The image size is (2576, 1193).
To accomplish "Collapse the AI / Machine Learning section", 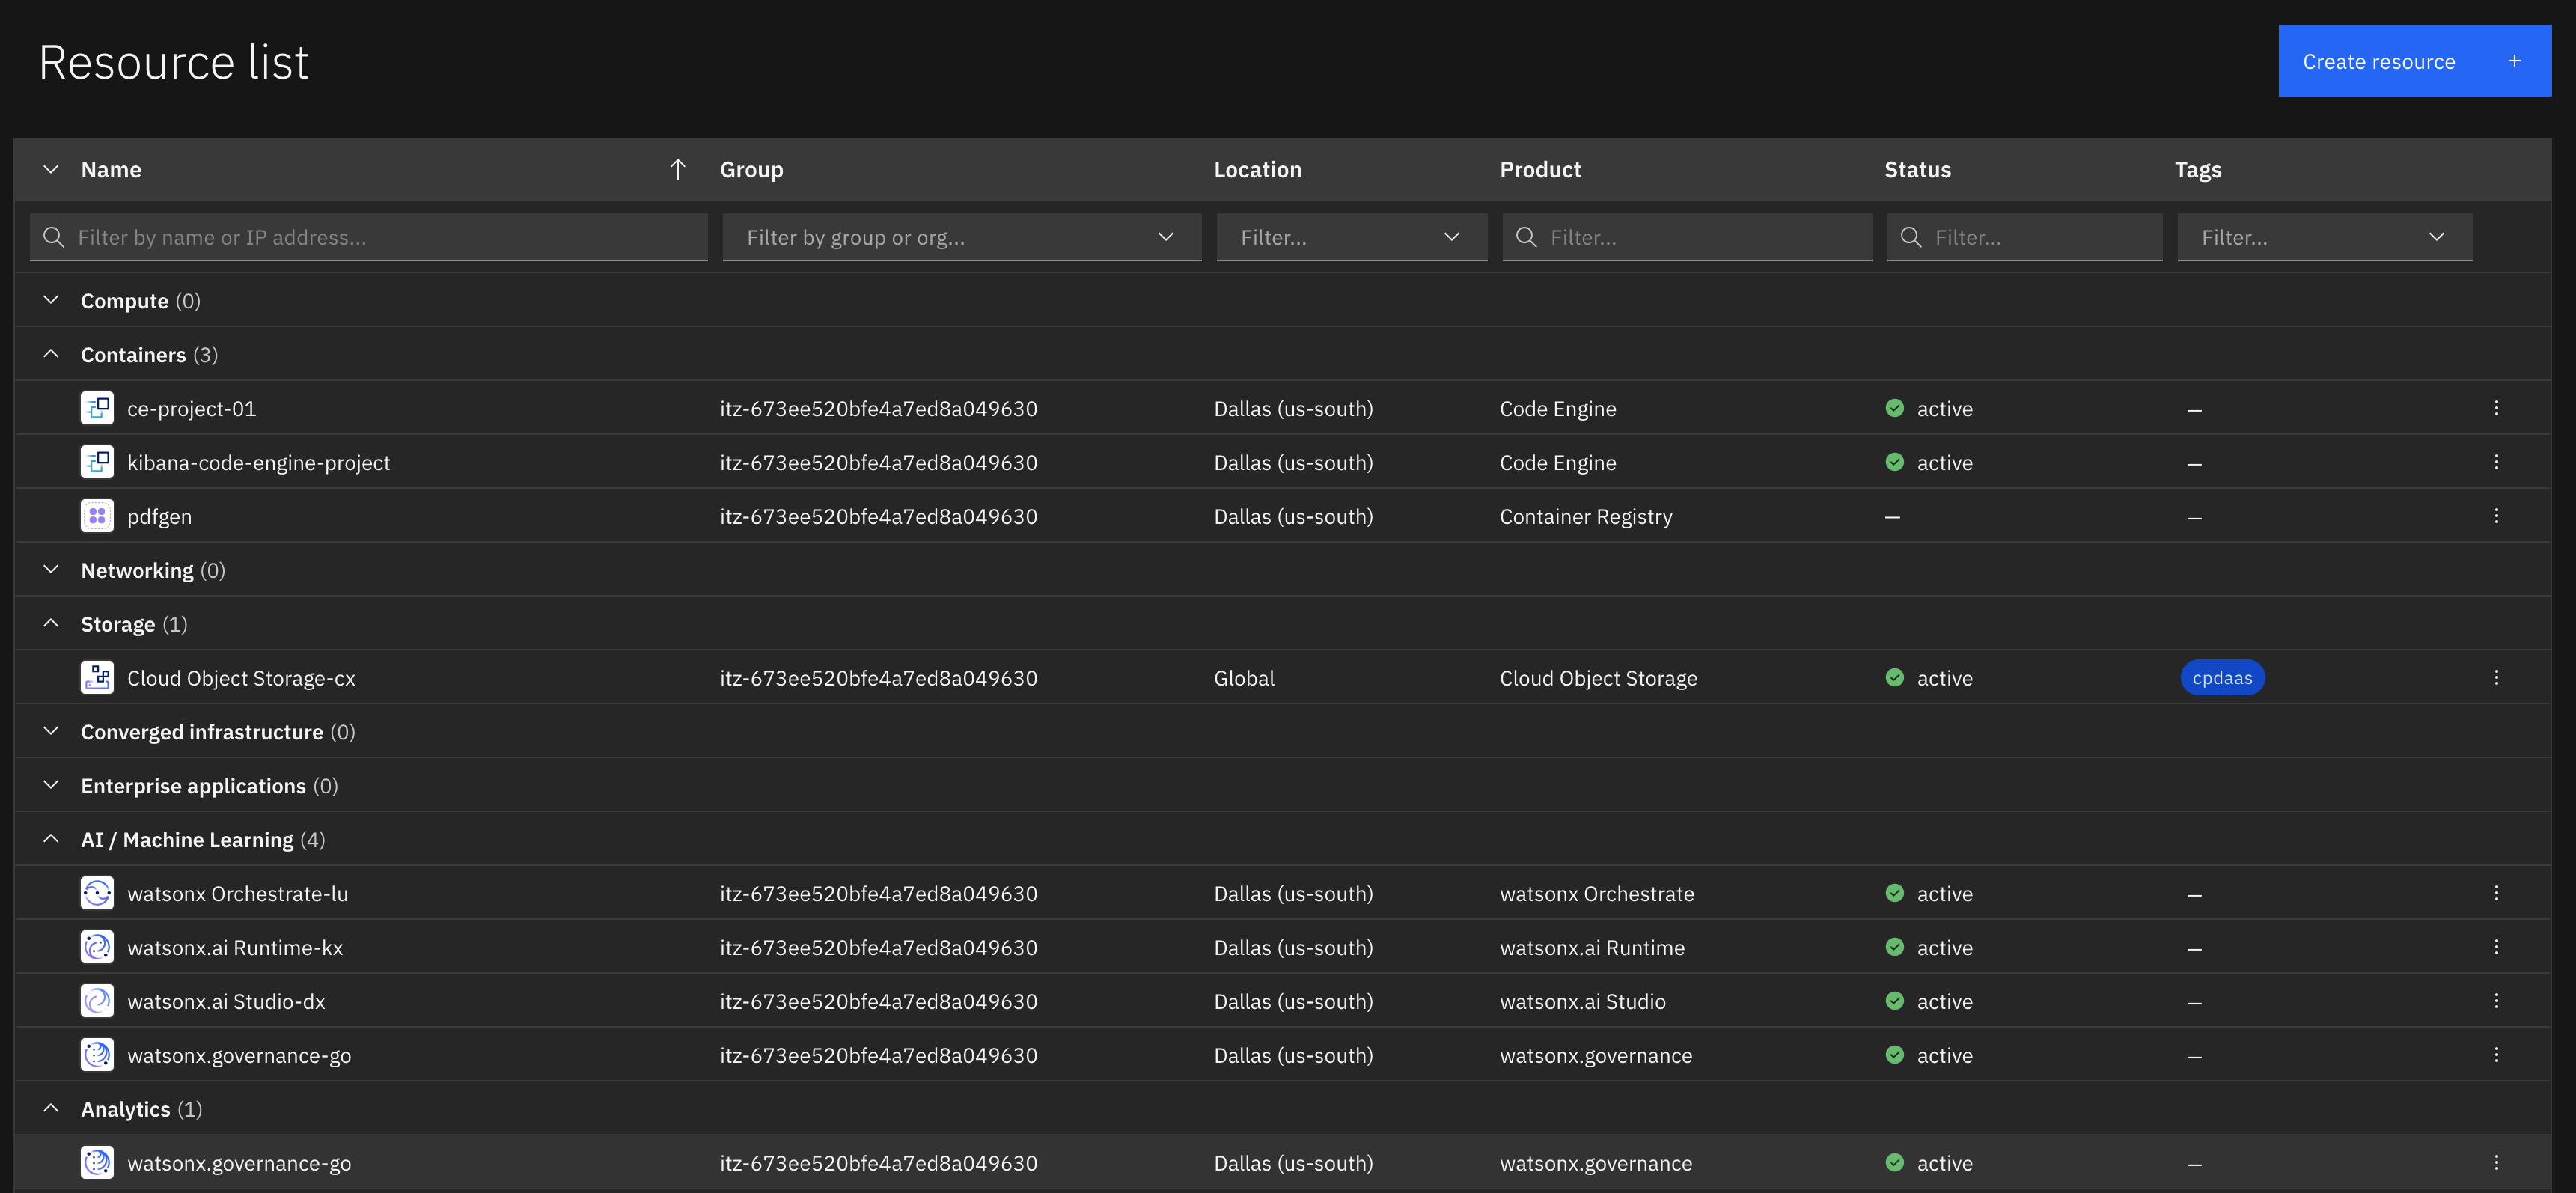I will pyautogui.click(x=51, y=839).
